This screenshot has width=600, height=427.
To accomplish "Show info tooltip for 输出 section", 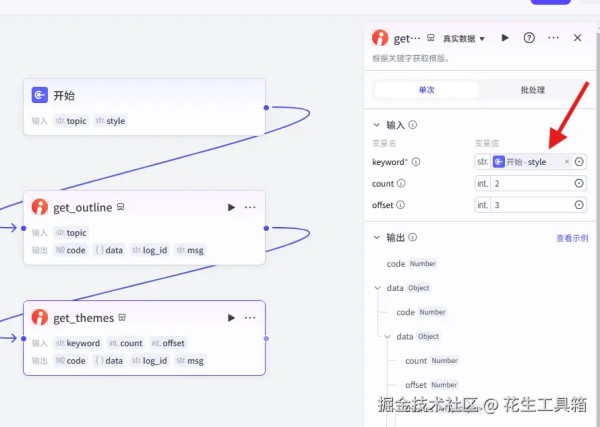I will [x=412, y=237].
